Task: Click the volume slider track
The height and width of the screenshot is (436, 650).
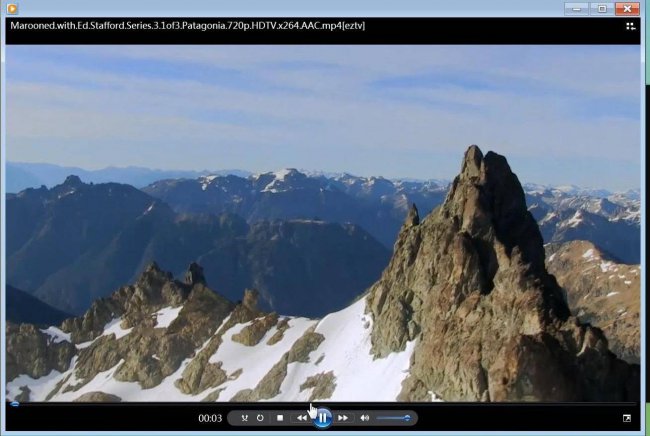Action: click(x=393, y=418)
